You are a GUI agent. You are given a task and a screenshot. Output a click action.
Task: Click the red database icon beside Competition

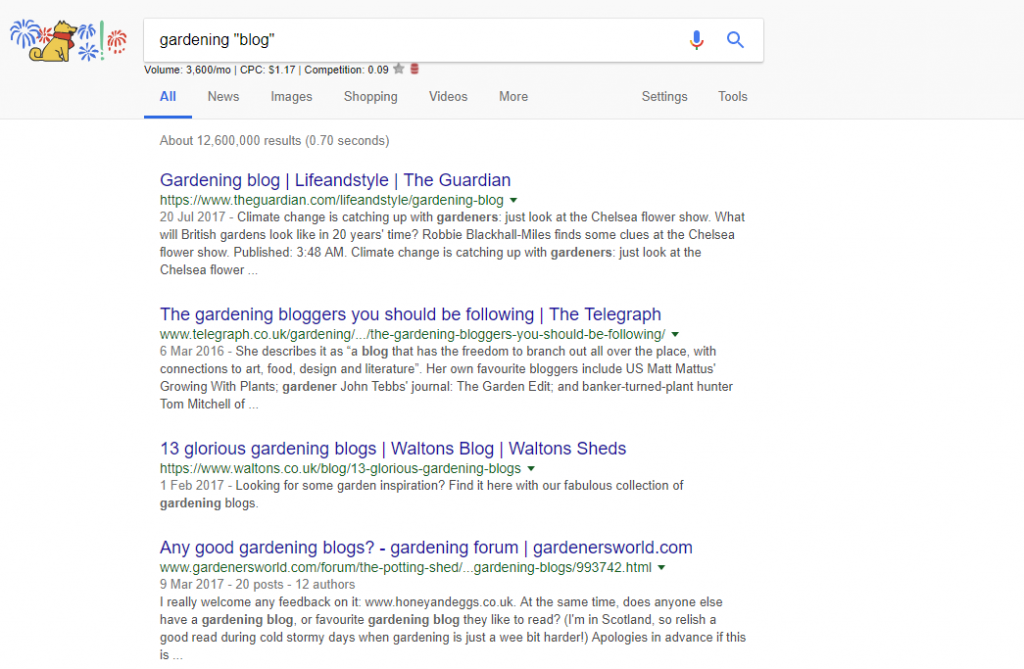414,69
